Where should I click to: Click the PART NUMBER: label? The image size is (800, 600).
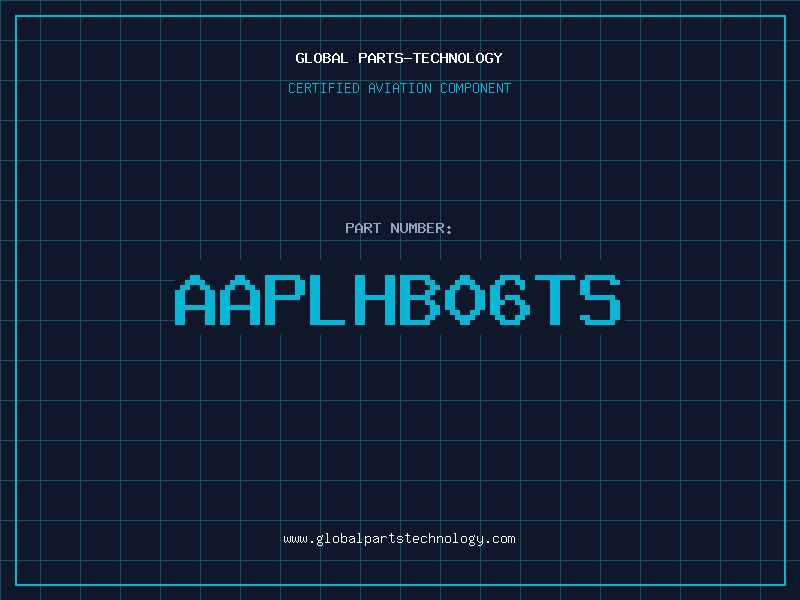(399, 228)
